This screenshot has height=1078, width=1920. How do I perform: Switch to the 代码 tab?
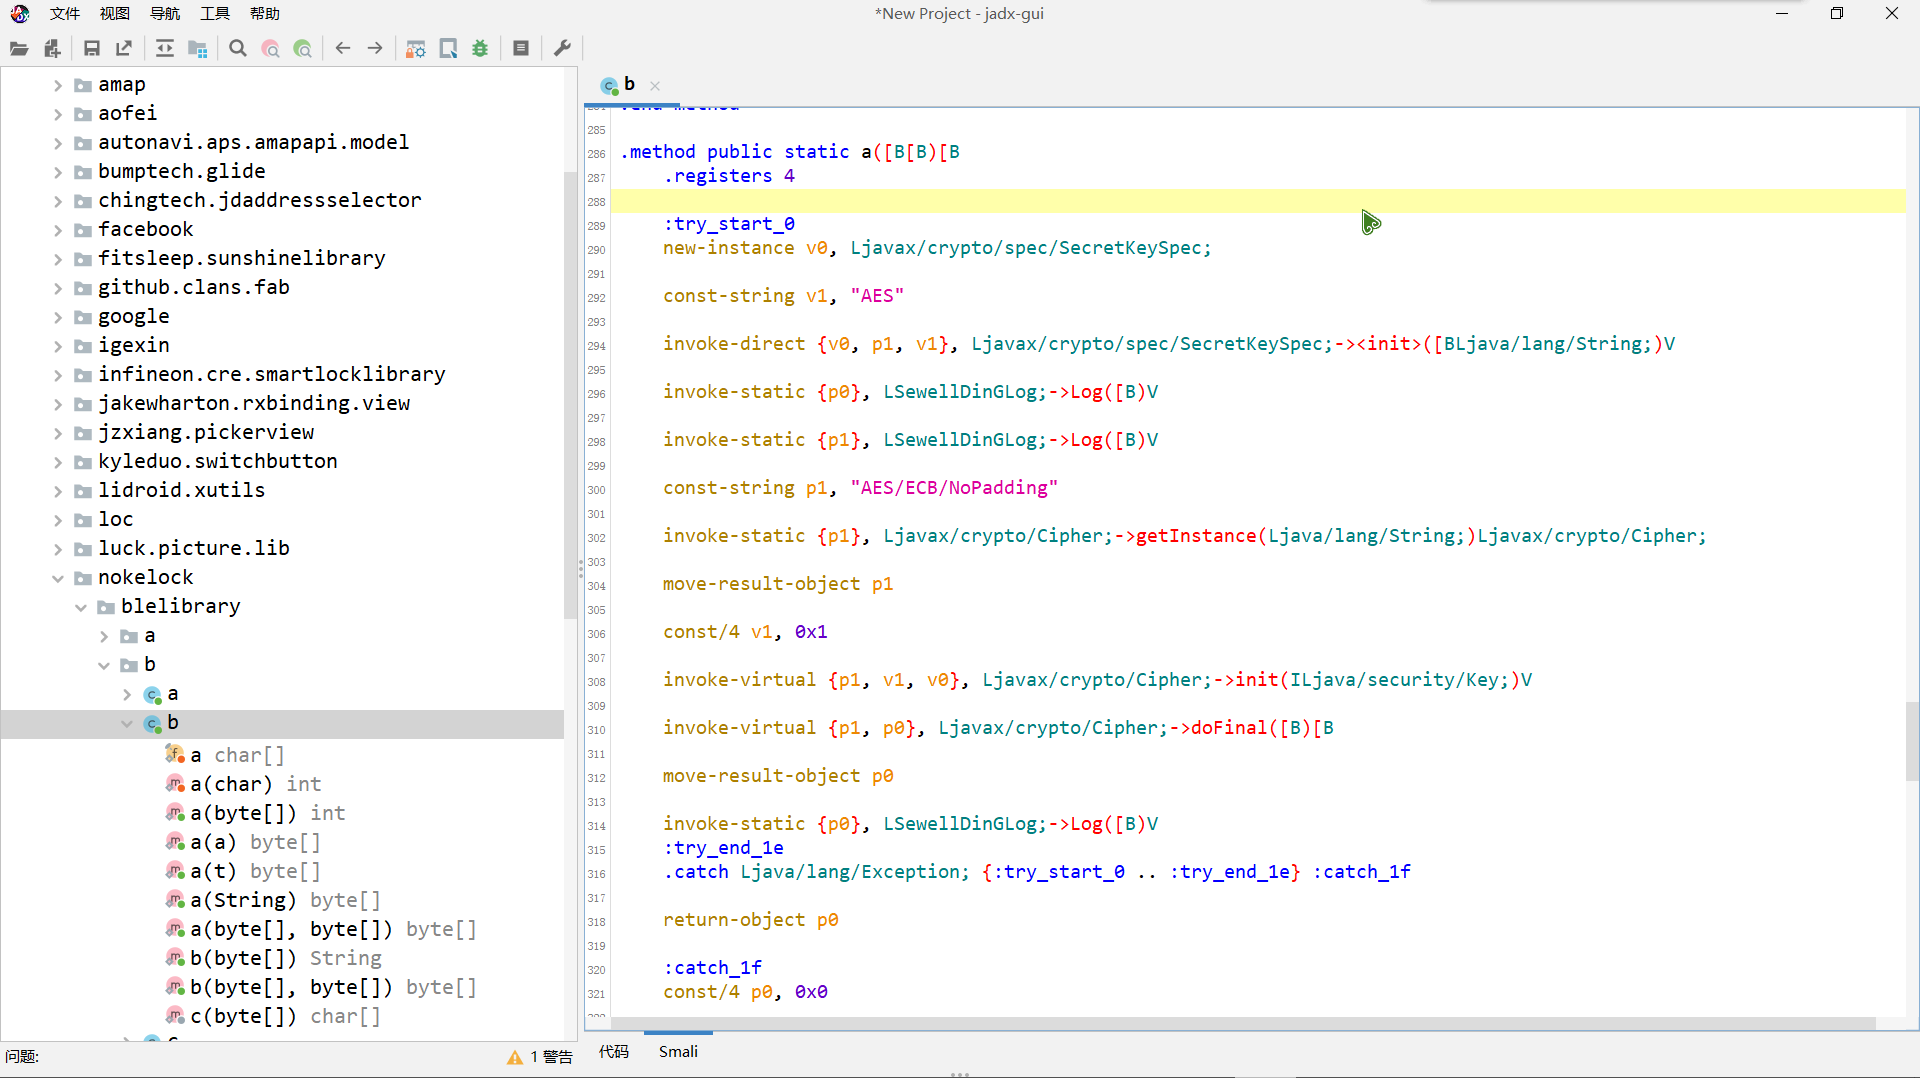(x=613, y=1051)
